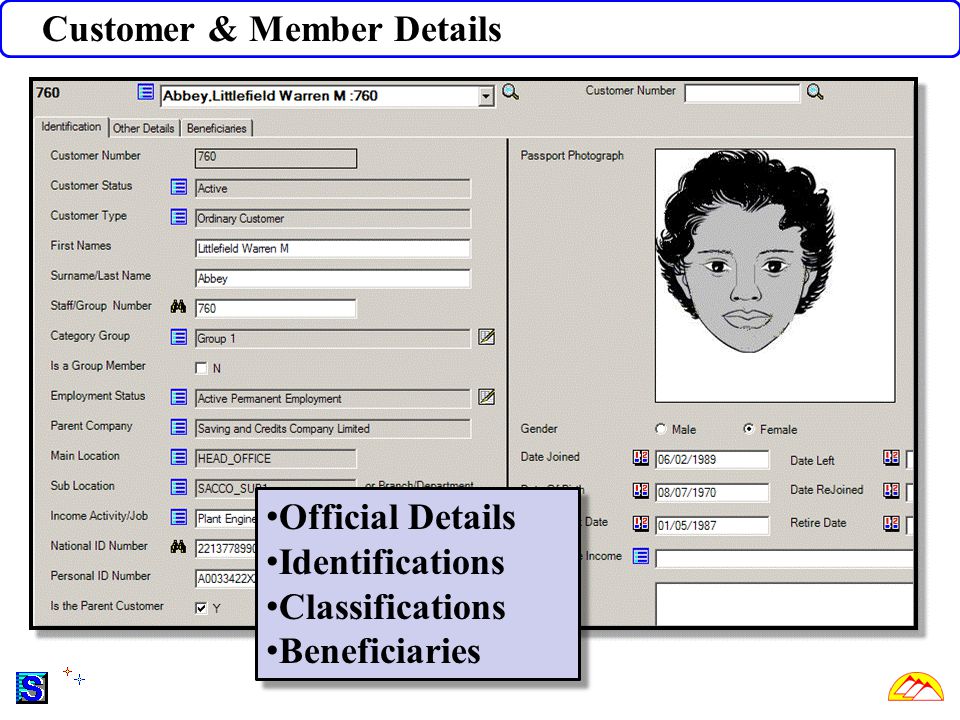Click the Ordinary Customer type field
This screenshot has height=720, width=960.
tap(332, 219)
